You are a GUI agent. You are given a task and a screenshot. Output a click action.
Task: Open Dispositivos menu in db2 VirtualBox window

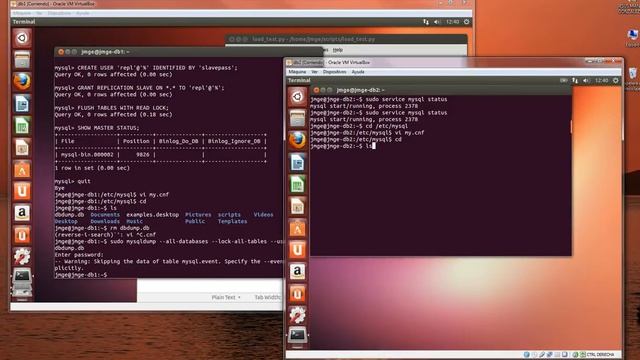click(334, 72)
